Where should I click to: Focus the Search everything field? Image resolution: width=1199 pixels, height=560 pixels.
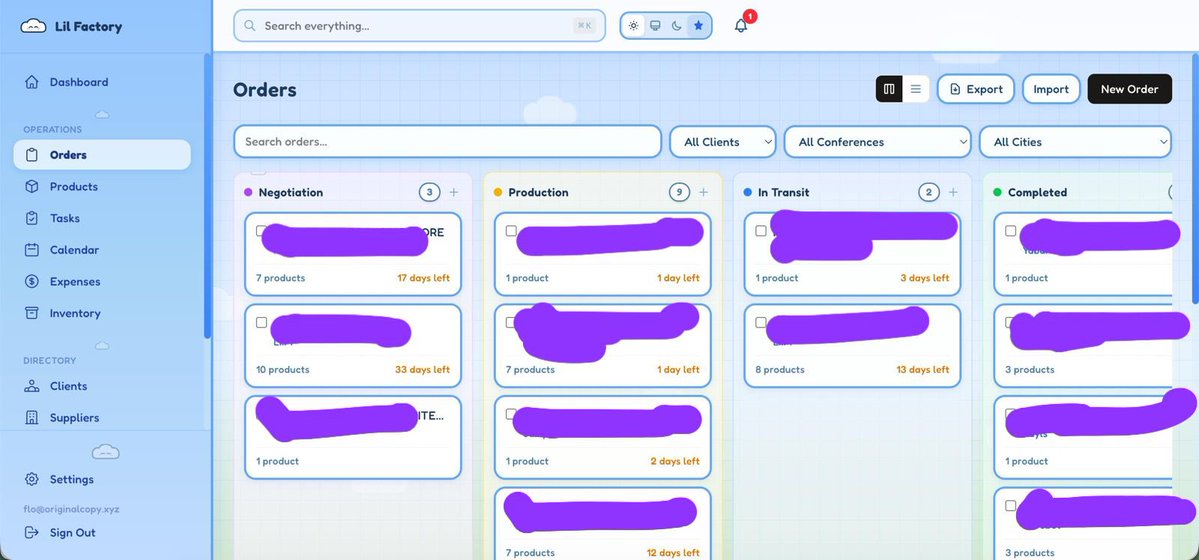tap(419, 25)
